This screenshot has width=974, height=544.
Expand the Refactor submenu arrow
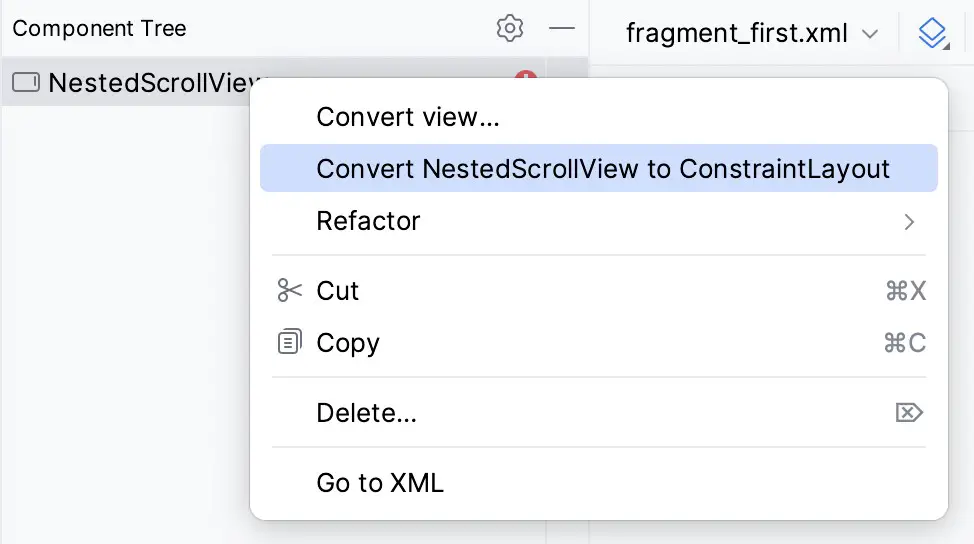click(x=909, y=222)
